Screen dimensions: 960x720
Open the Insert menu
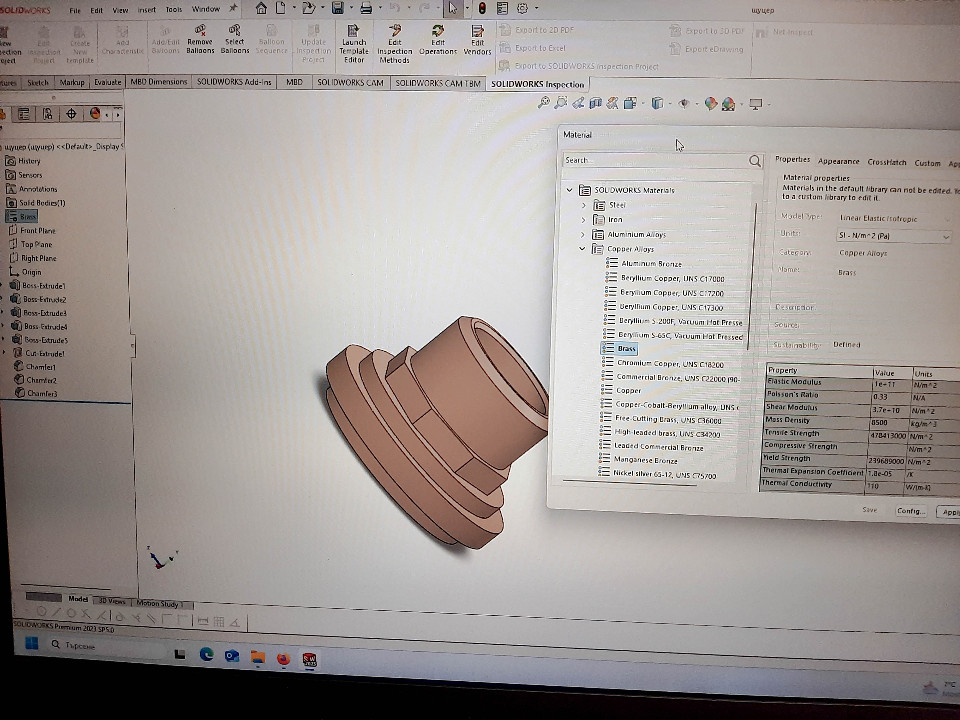[x=146, y=10]
